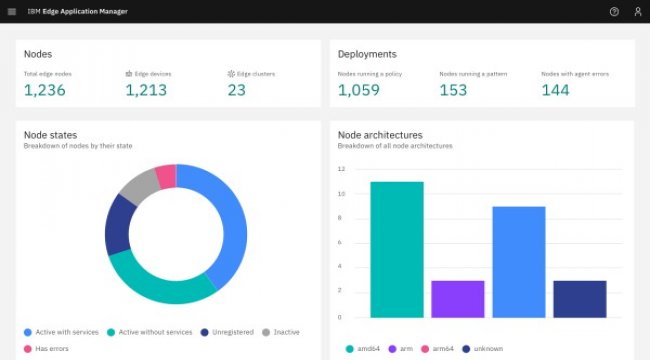The image size is (650, 360).
Task: Click the 'Total edge nodes' label
Action: pos(48,74)
